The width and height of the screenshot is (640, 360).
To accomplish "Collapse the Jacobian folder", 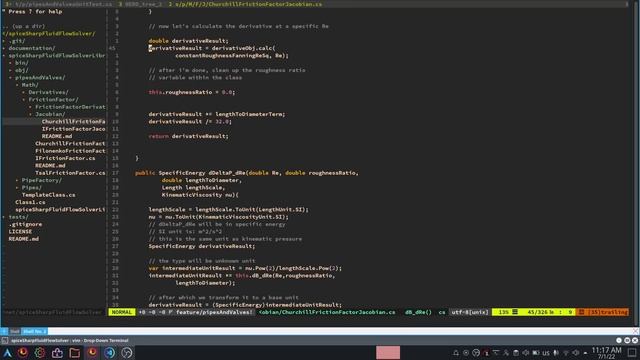I will (47, 114).
